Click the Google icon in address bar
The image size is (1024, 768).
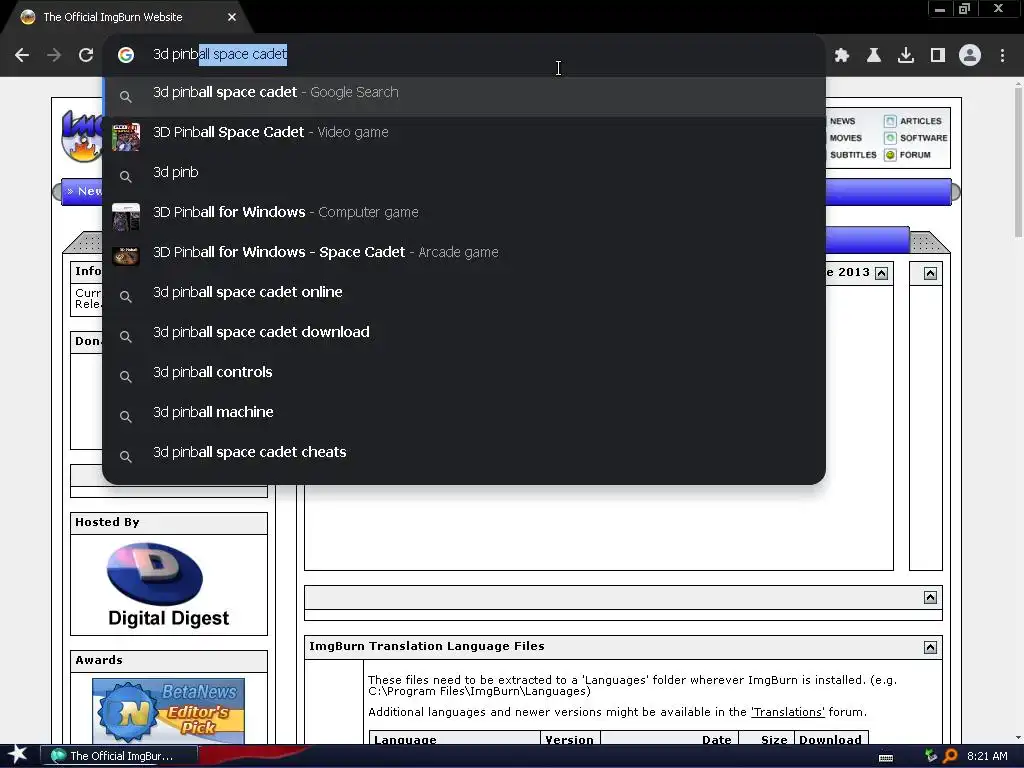126,55
